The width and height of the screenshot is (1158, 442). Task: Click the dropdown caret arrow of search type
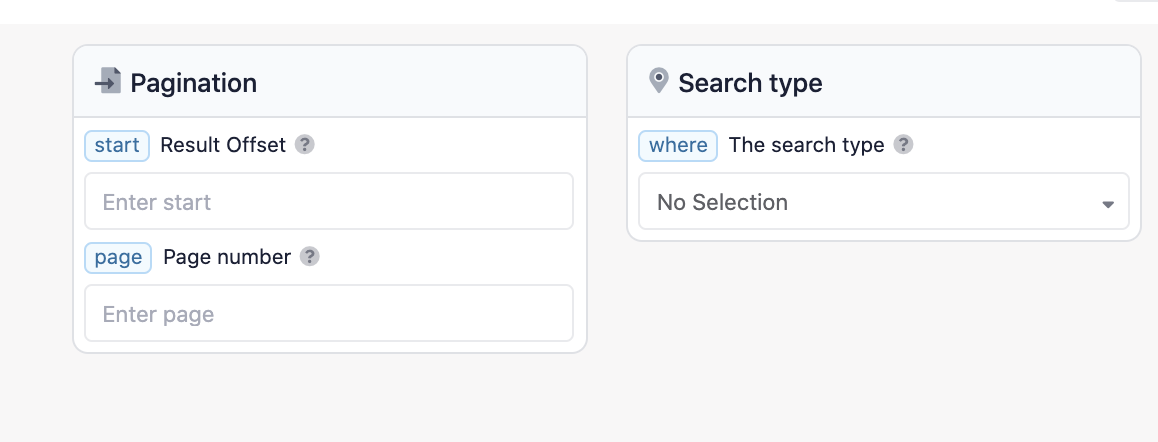[1107, 204]
